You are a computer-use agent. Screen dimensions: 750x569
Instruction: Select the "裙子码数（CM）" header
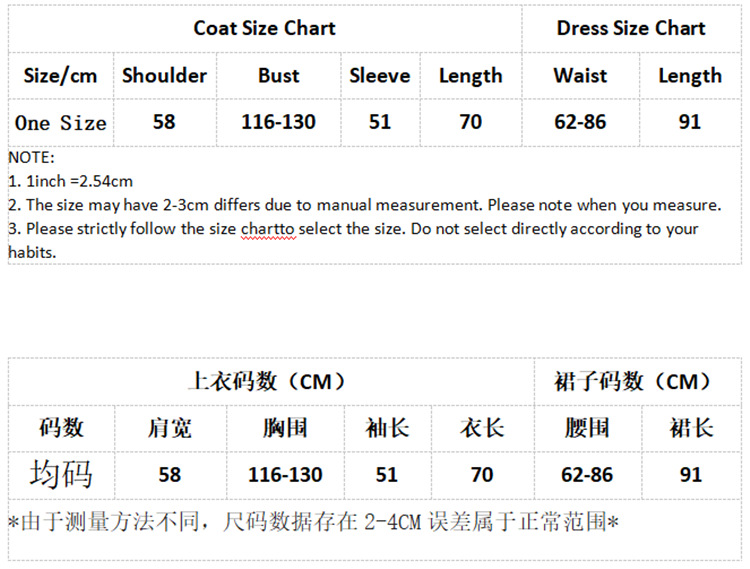click(633, 381)
